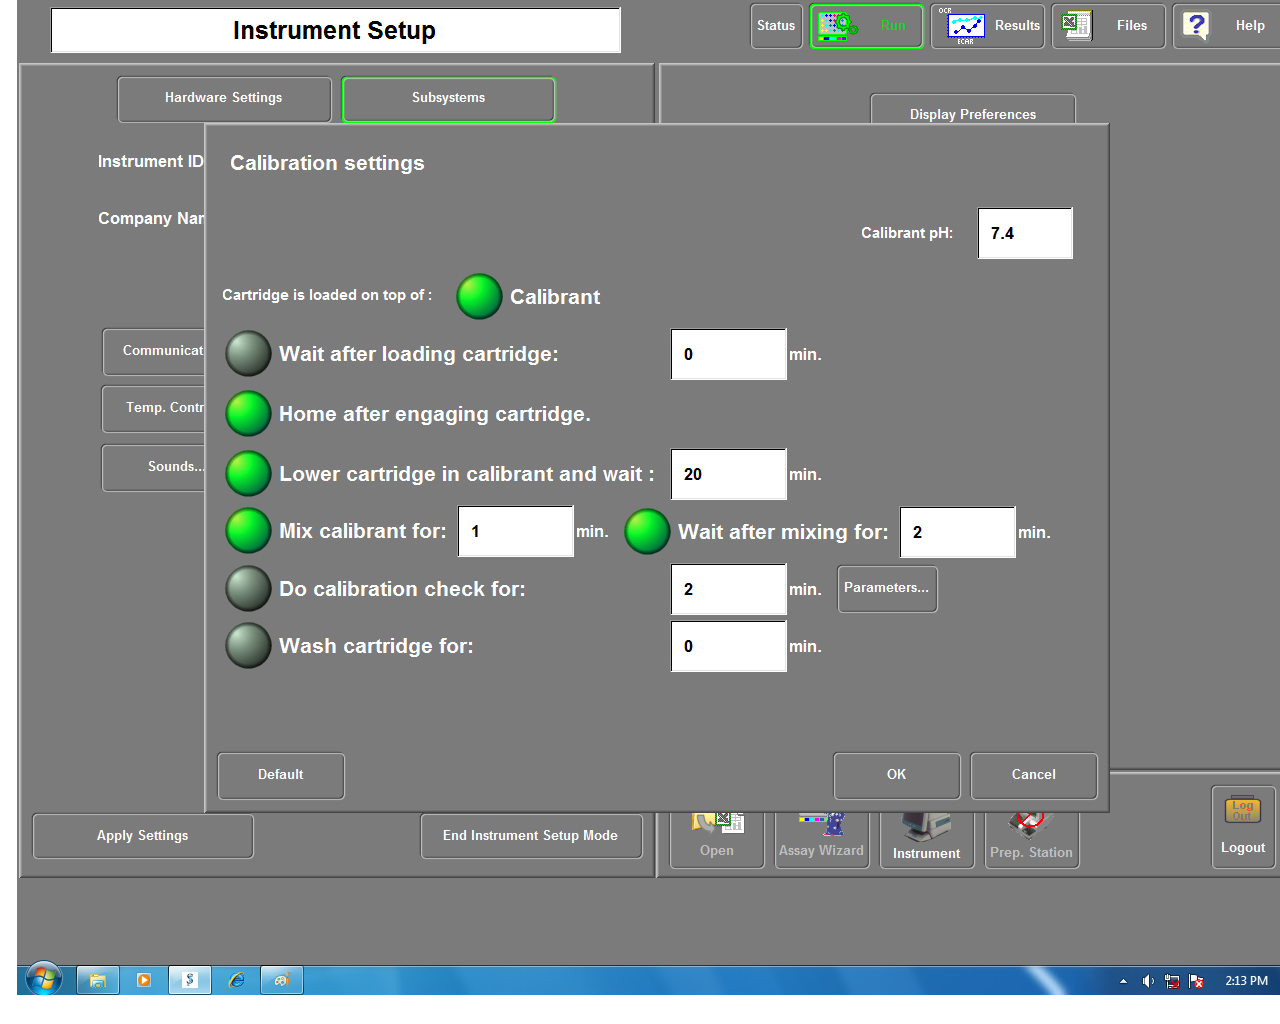Launch Windows Media Player from taskbar
This screenshot has width=1280, height=1024.
[144, 980]
